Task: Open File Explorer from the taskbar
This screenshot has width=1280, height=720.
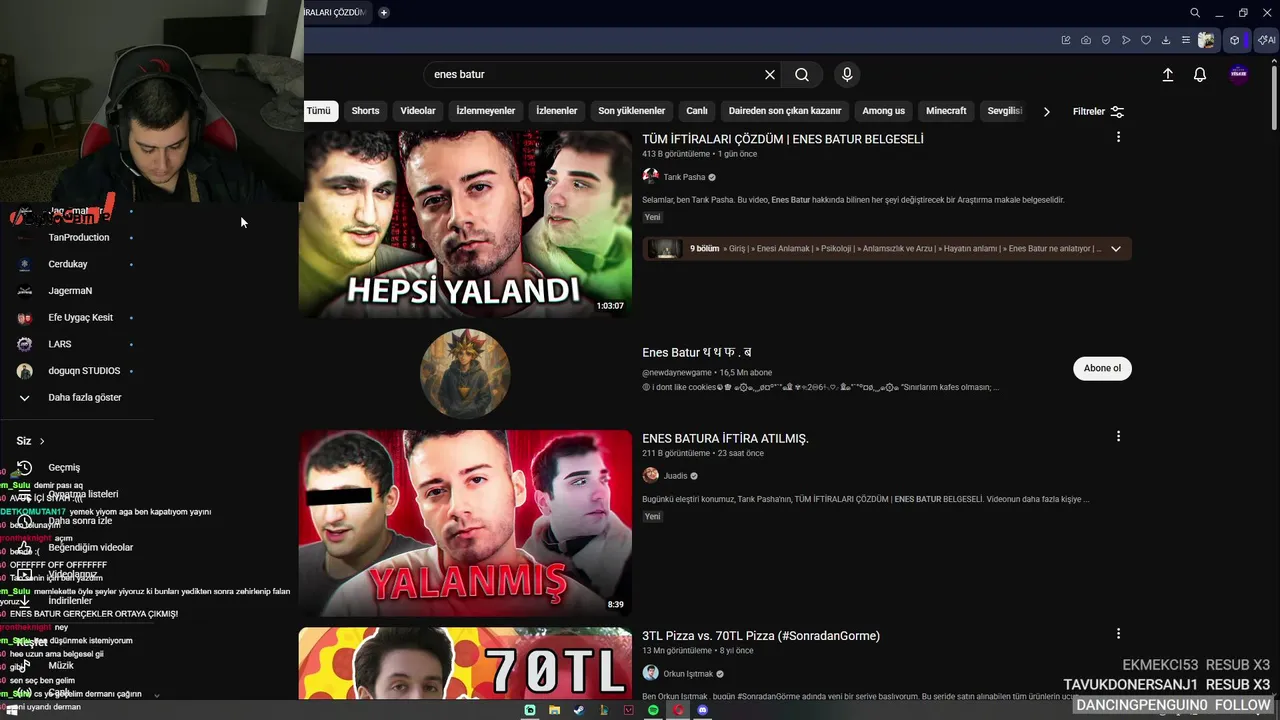Action: [554, 710]
